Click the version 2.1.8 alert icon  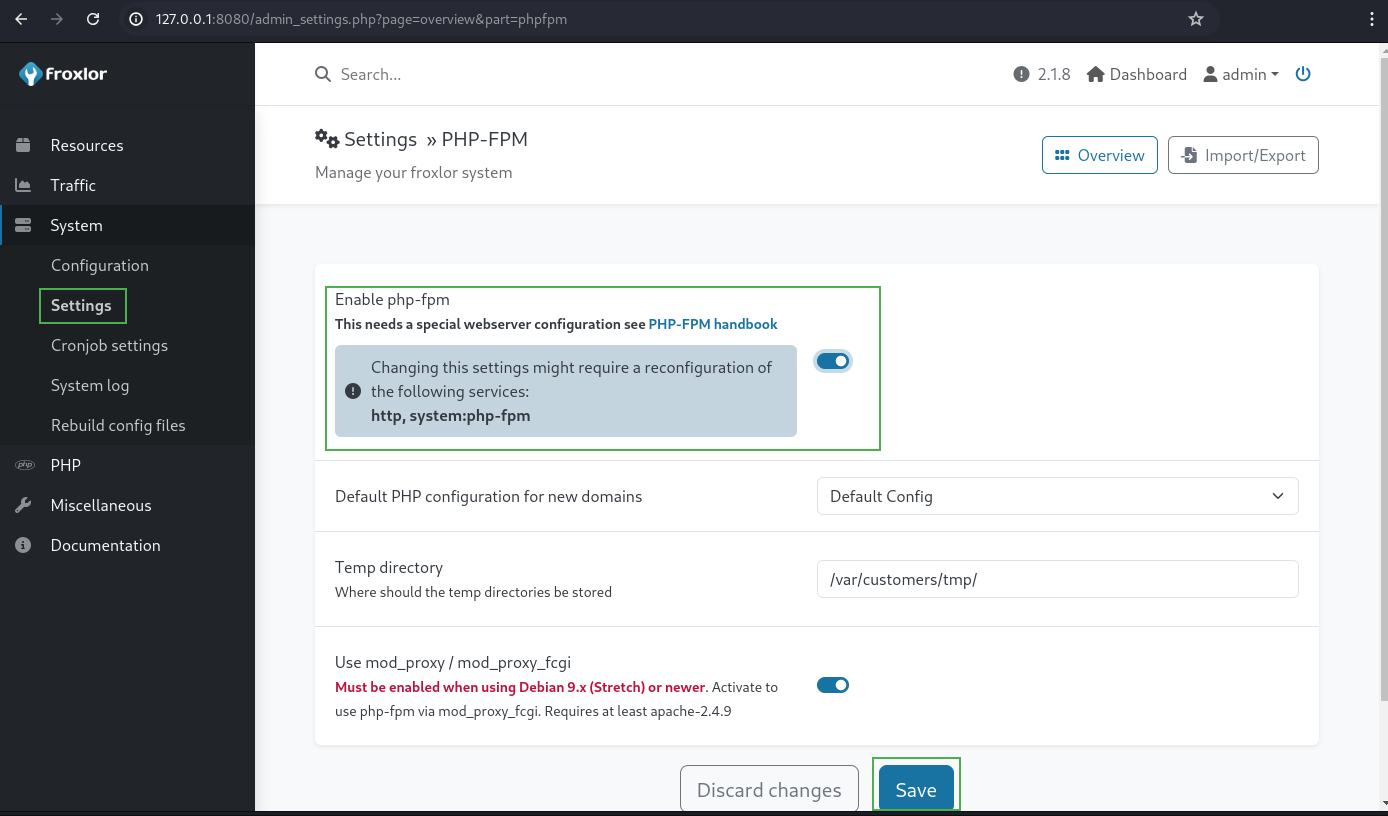pos(1021,74)
